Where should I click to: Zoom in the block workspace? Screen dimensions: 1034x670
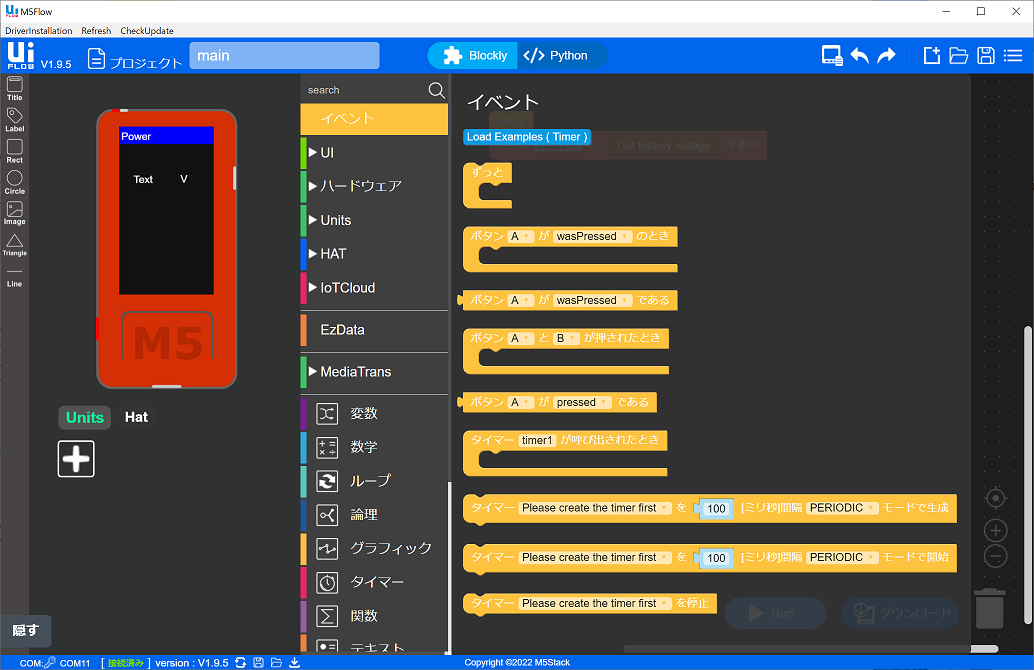[x=995, y=530]
